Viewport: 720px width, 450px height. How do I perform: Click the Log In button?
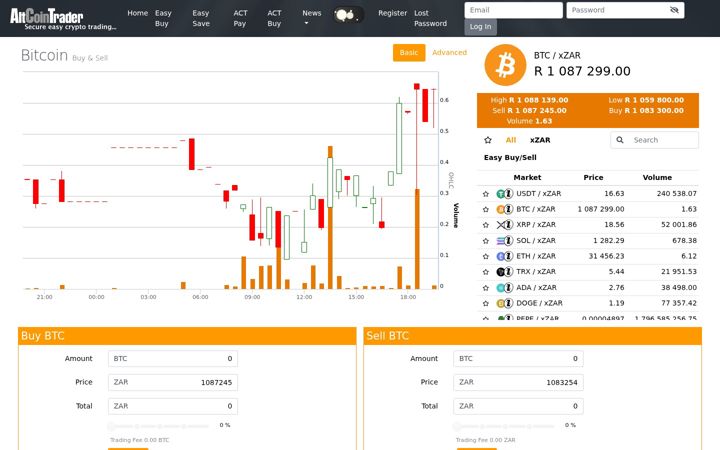[x=480, y=27]
